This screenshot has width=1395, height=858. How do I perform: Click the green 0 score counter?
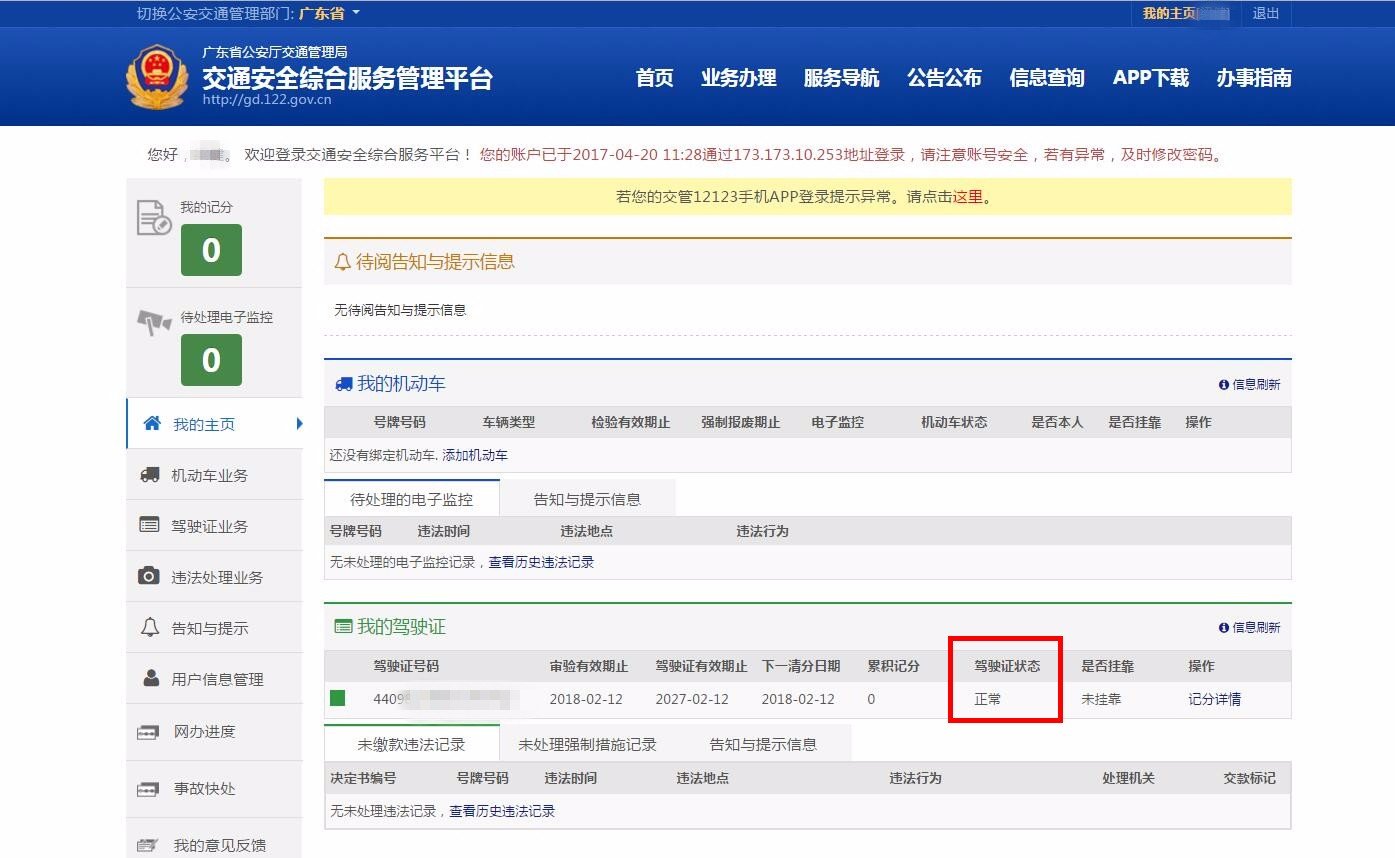tap(211, 251)
